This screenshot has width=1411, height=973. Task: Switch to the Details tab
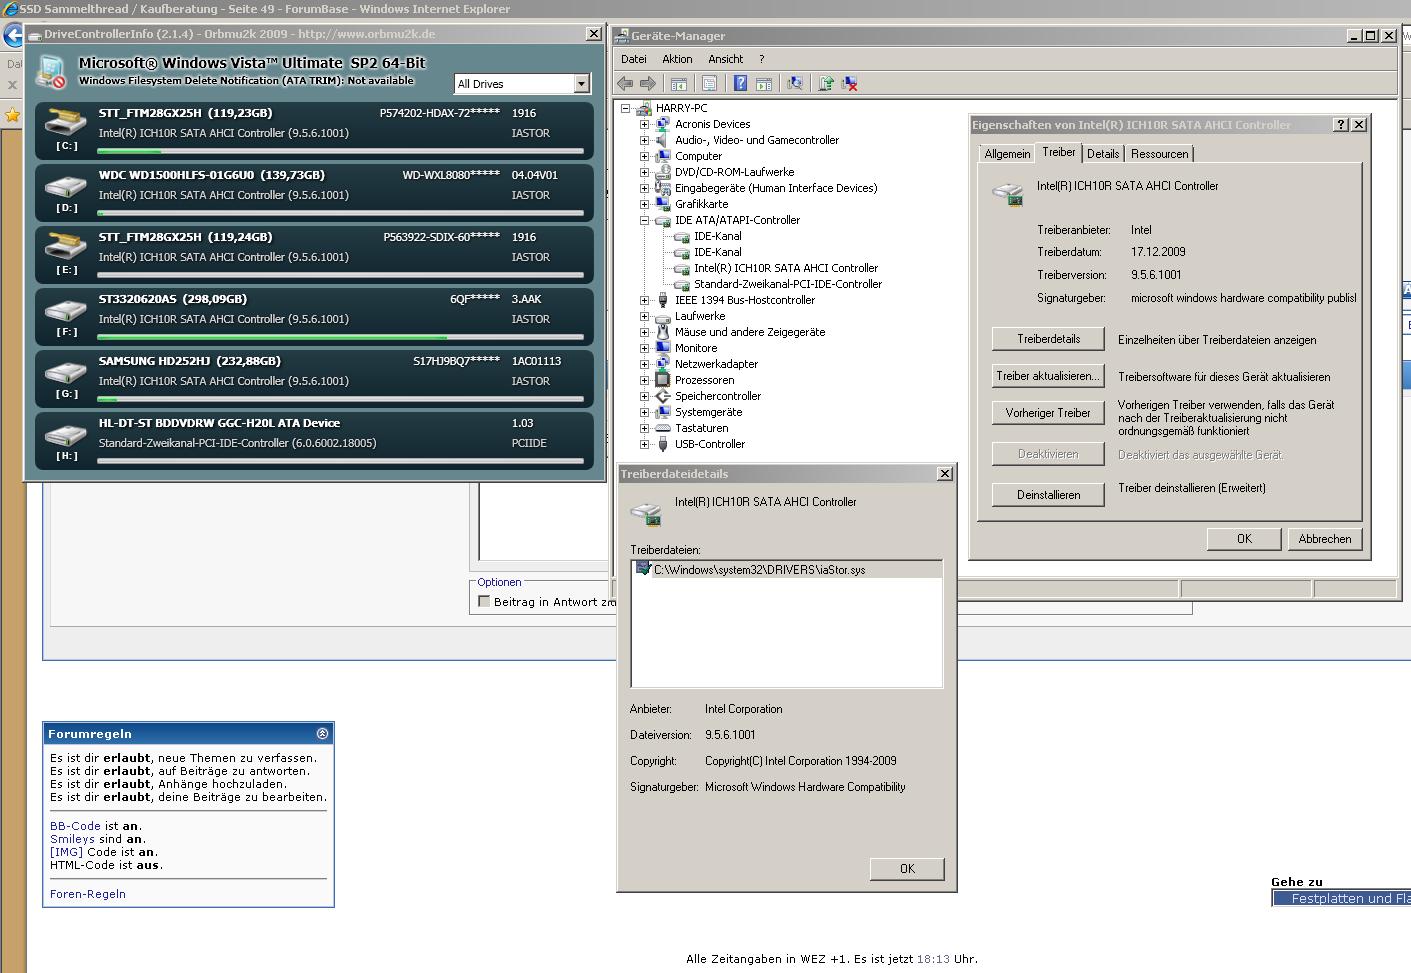click(x=1103, y=154)
